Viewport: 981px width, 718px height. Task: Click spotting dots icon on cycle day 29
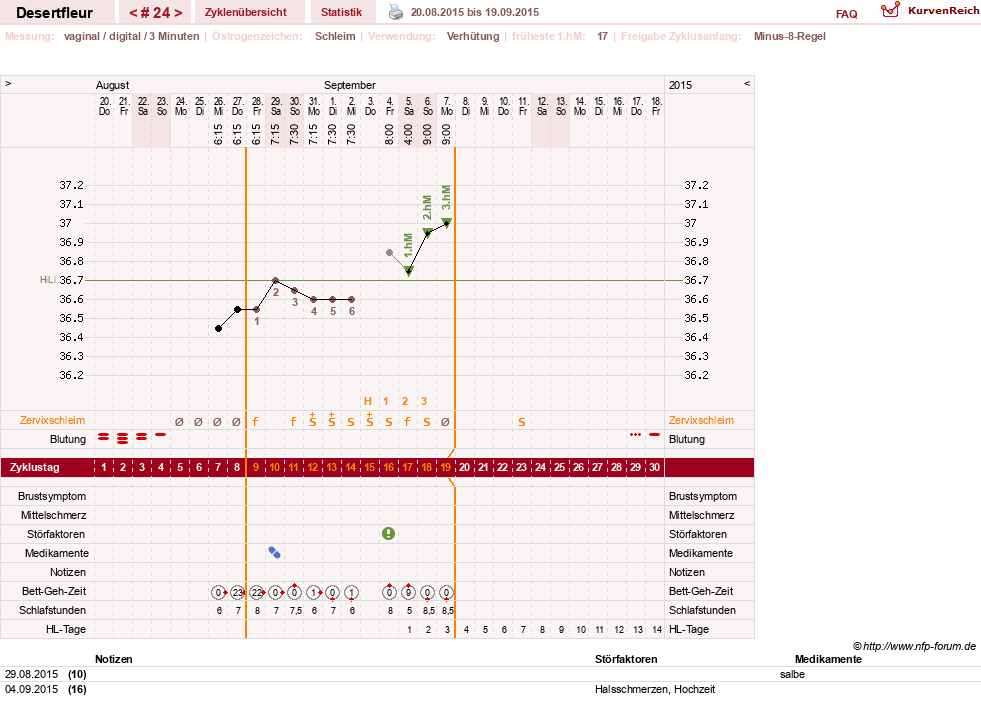636,434
